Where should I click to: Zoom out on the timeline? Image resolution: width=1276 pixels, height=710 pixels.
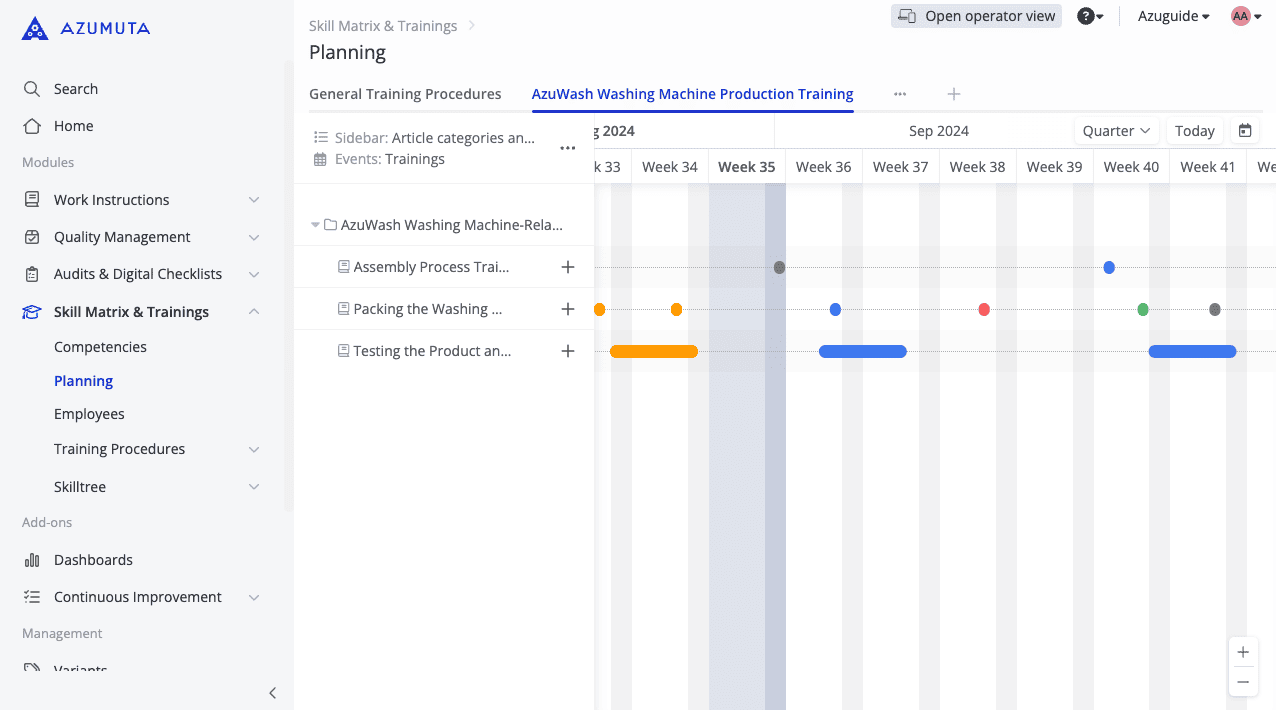pos(1242,682)
